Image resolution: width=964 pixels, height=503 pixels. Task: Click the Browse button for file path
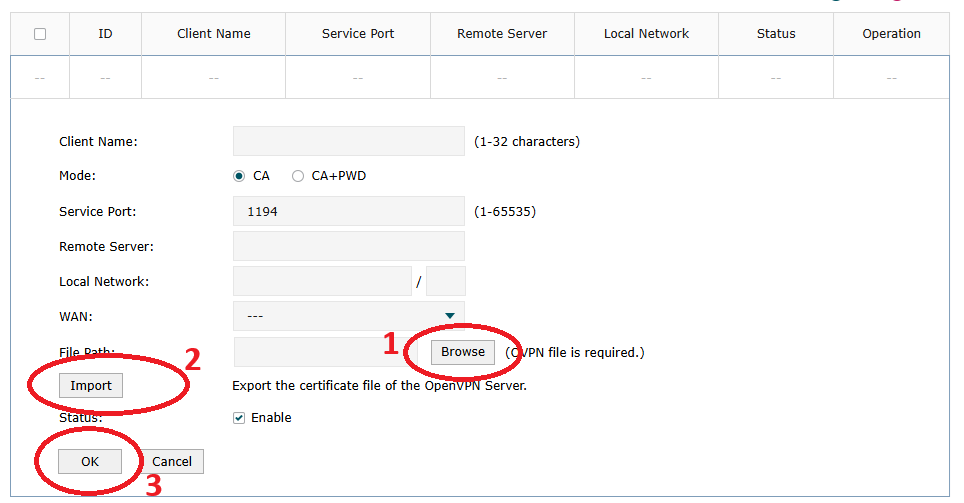(462, 352)
